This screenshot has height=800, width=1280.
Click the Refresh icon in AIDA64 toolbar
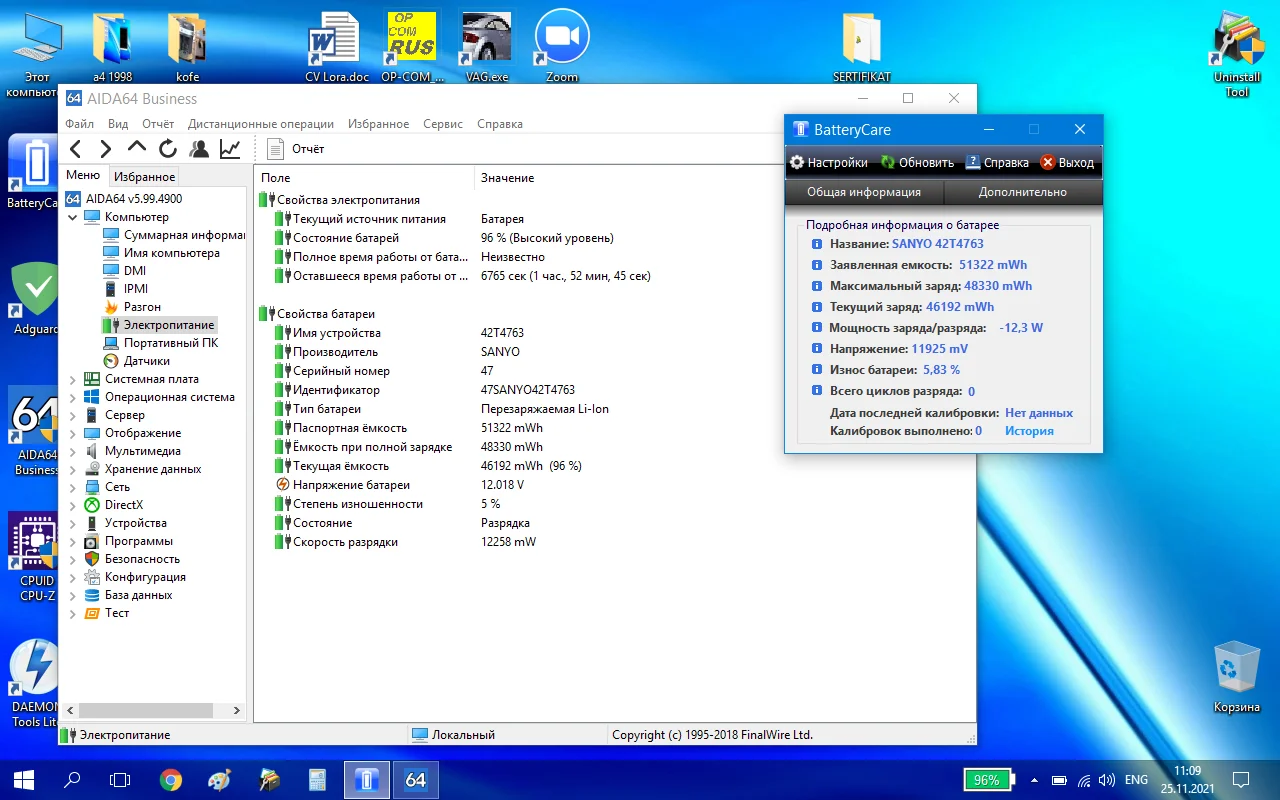tap(168, 149)
